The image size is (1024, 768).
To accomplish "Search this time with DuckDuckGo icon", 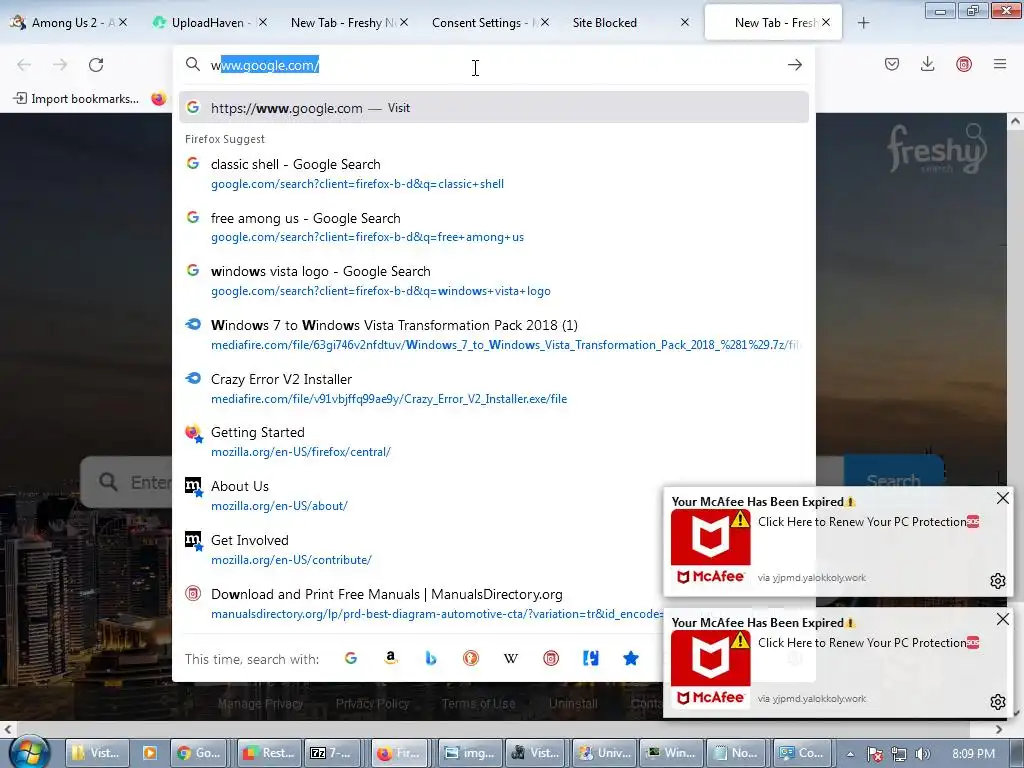I will coord(470,658).
